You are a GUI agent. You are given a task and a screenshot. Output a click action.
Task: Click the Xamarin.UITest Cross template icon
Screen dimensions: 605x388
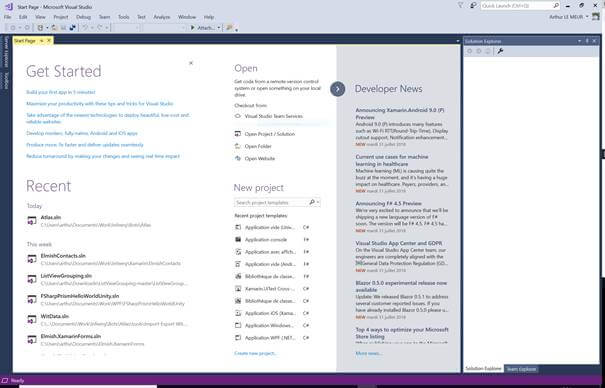[x=238, y=288]
